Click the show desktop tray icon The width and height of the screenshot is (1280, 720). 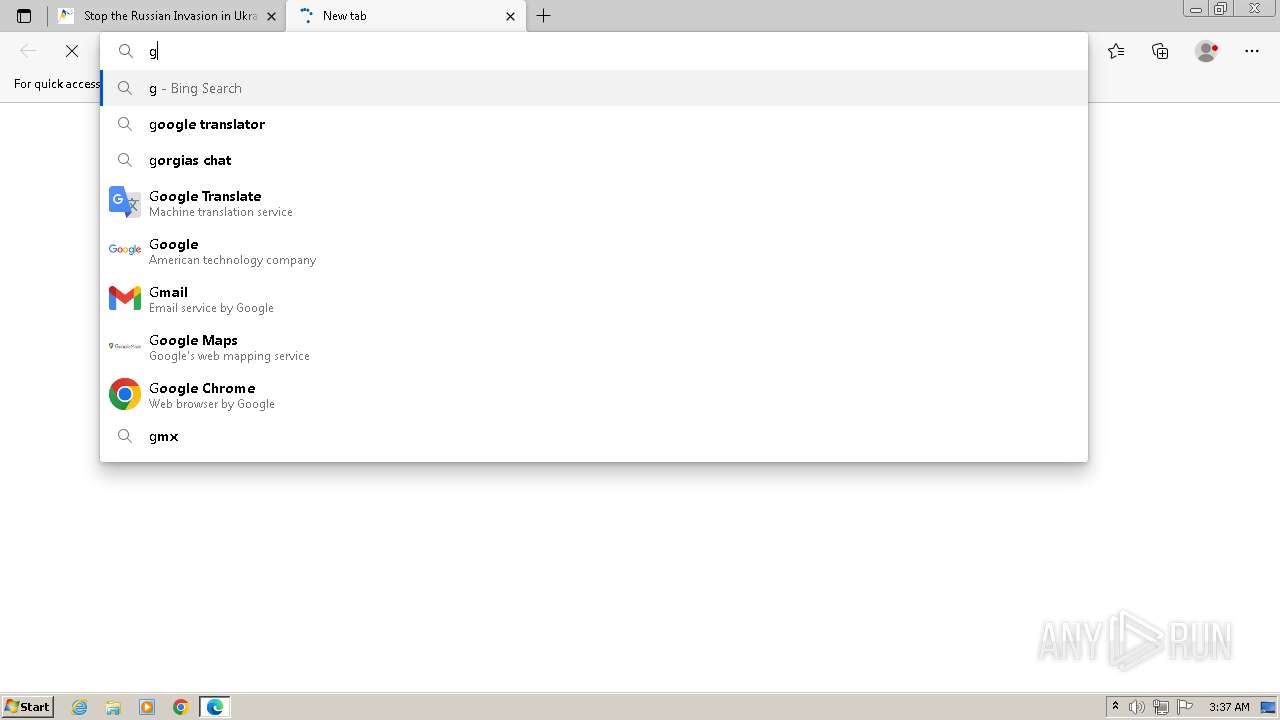1269,707
